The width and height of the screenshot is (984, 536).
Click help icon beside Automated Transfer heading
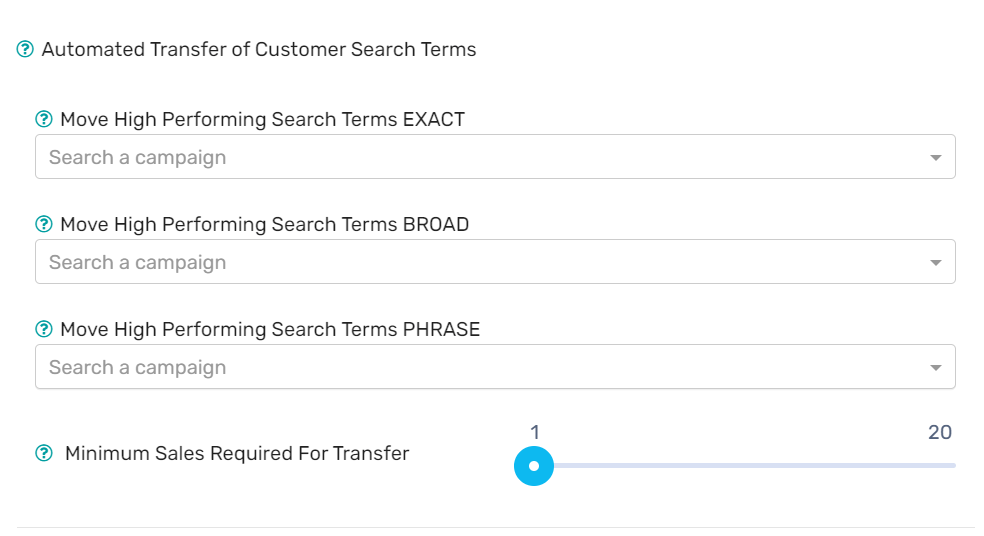(26, 49)
